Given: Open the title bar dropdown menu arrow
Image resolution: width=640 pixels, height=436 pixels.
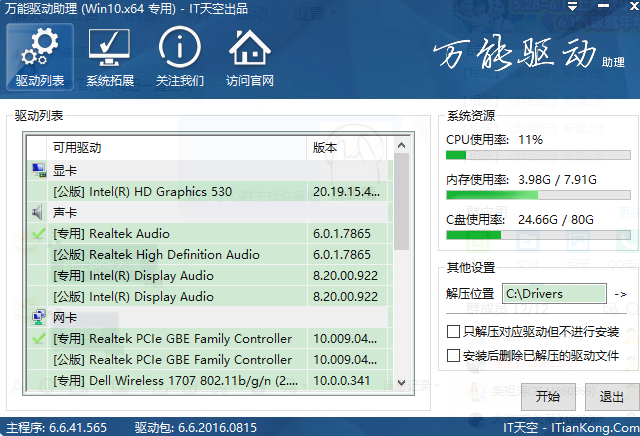Looking at the screenshot, I should click(x=573, y=7).
